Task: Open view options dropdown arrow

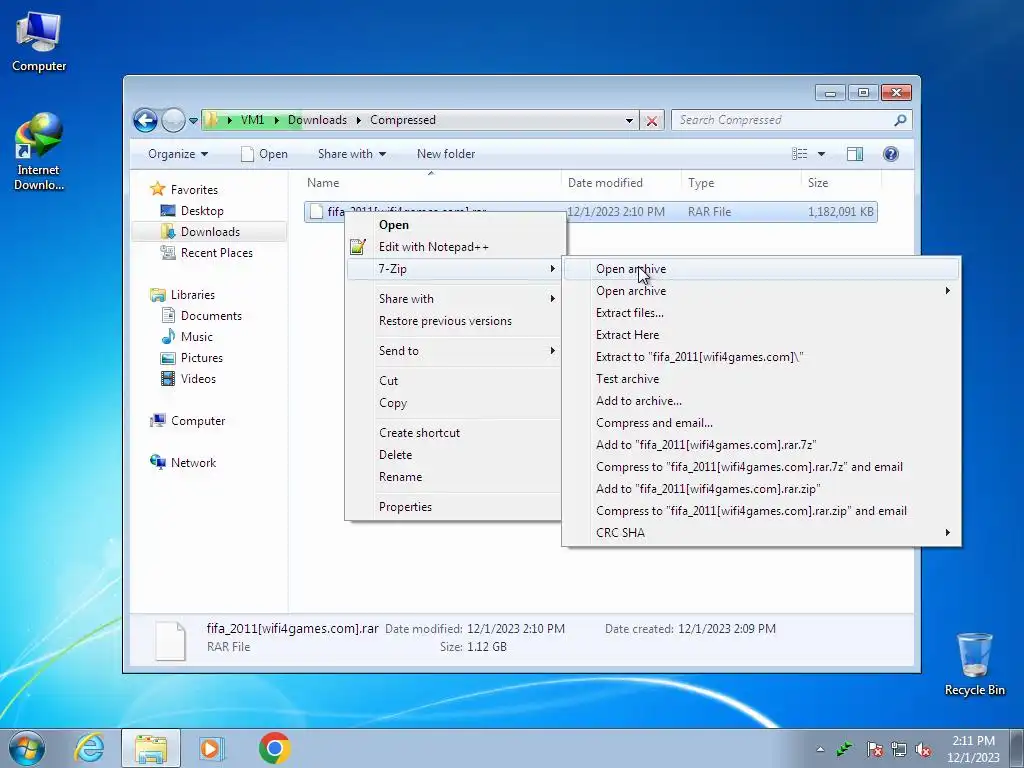Action: (x=822, y=154)
